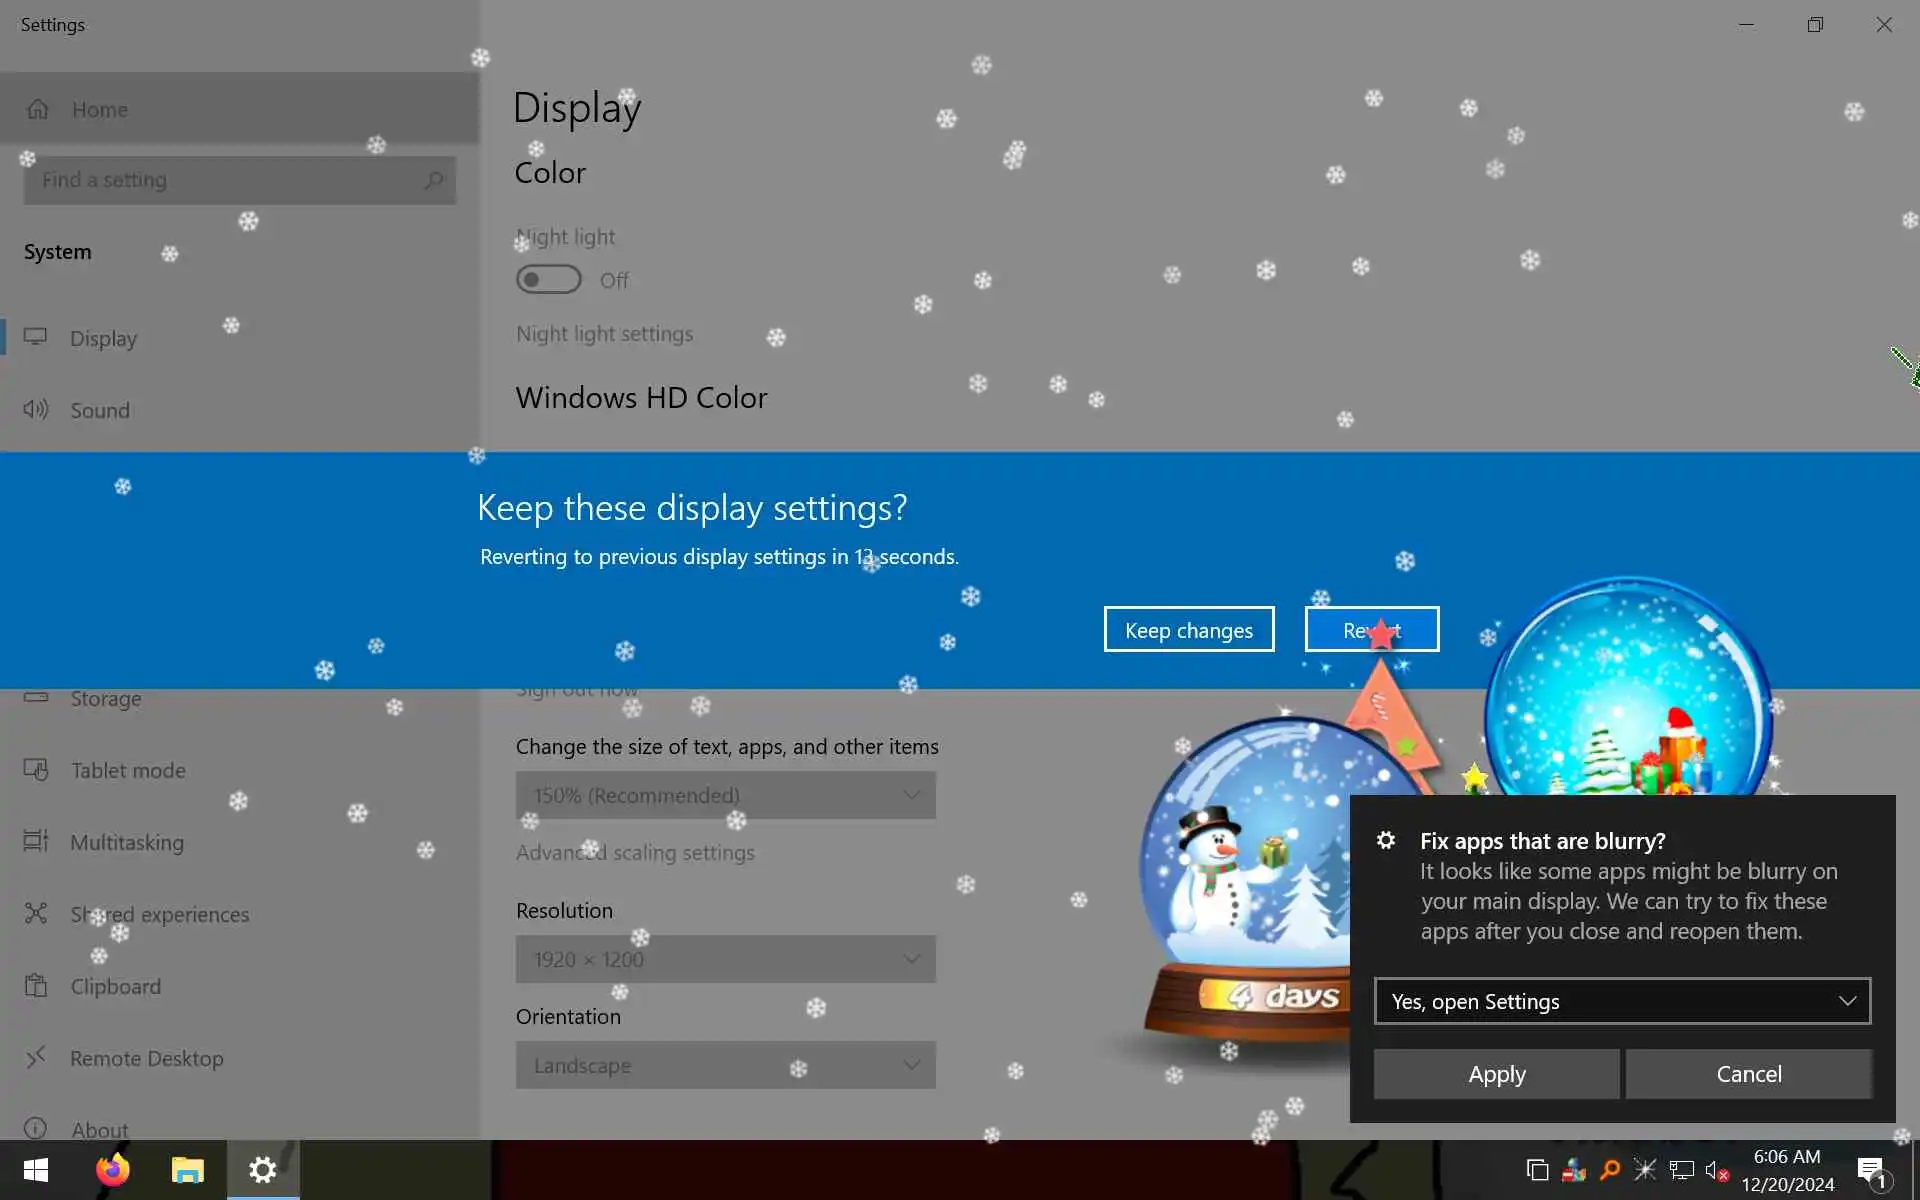Screen dimensions: 1920x1200
Task: Click the muted volume tray icon
Action: coord(1716,1169)
